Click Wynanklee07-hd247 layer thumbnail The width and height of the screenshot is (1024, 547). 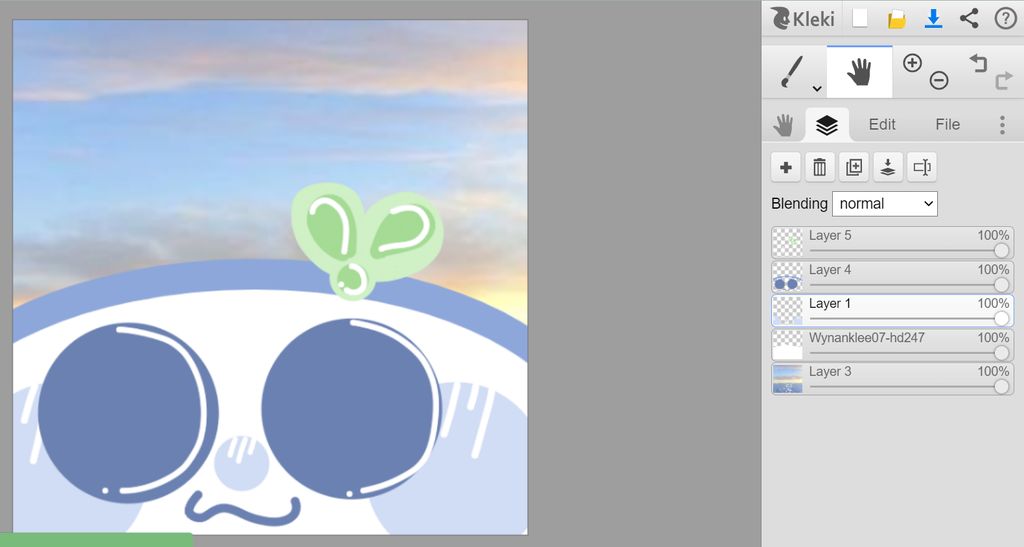click(x=788, y=344)
